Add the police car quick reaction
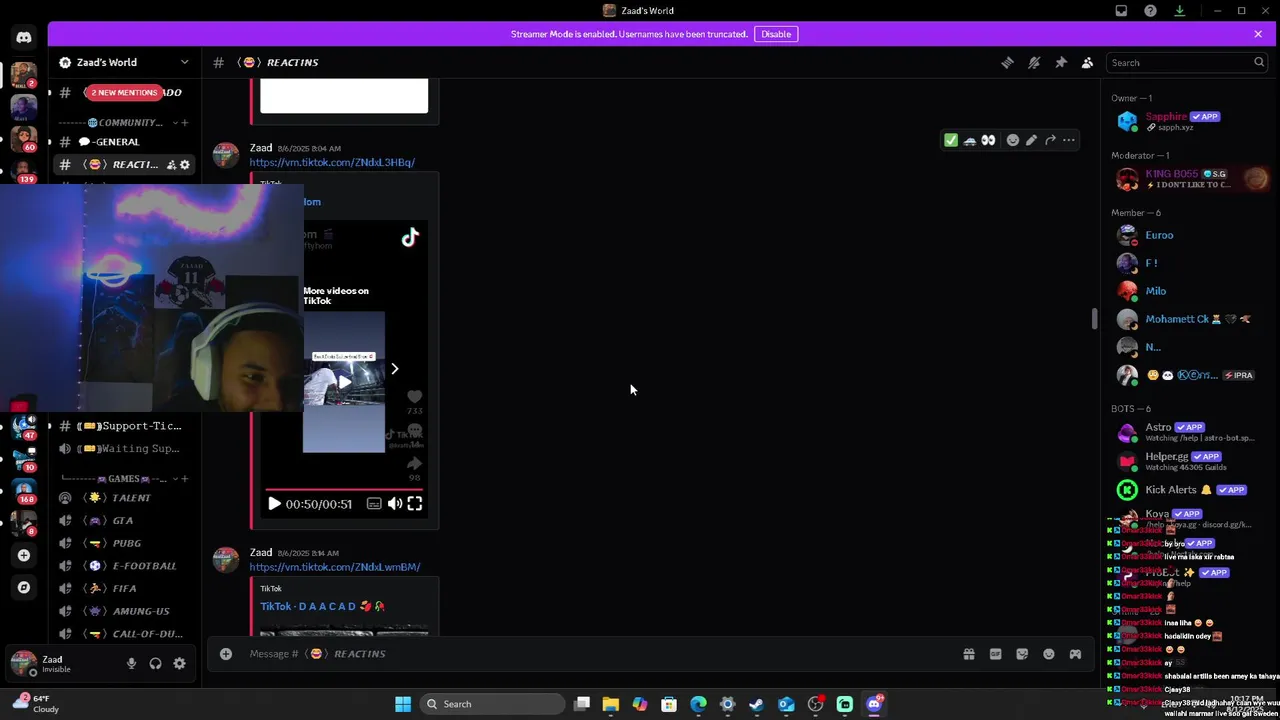The height and width of the screenshot is (720, 1280). point(969,140)
